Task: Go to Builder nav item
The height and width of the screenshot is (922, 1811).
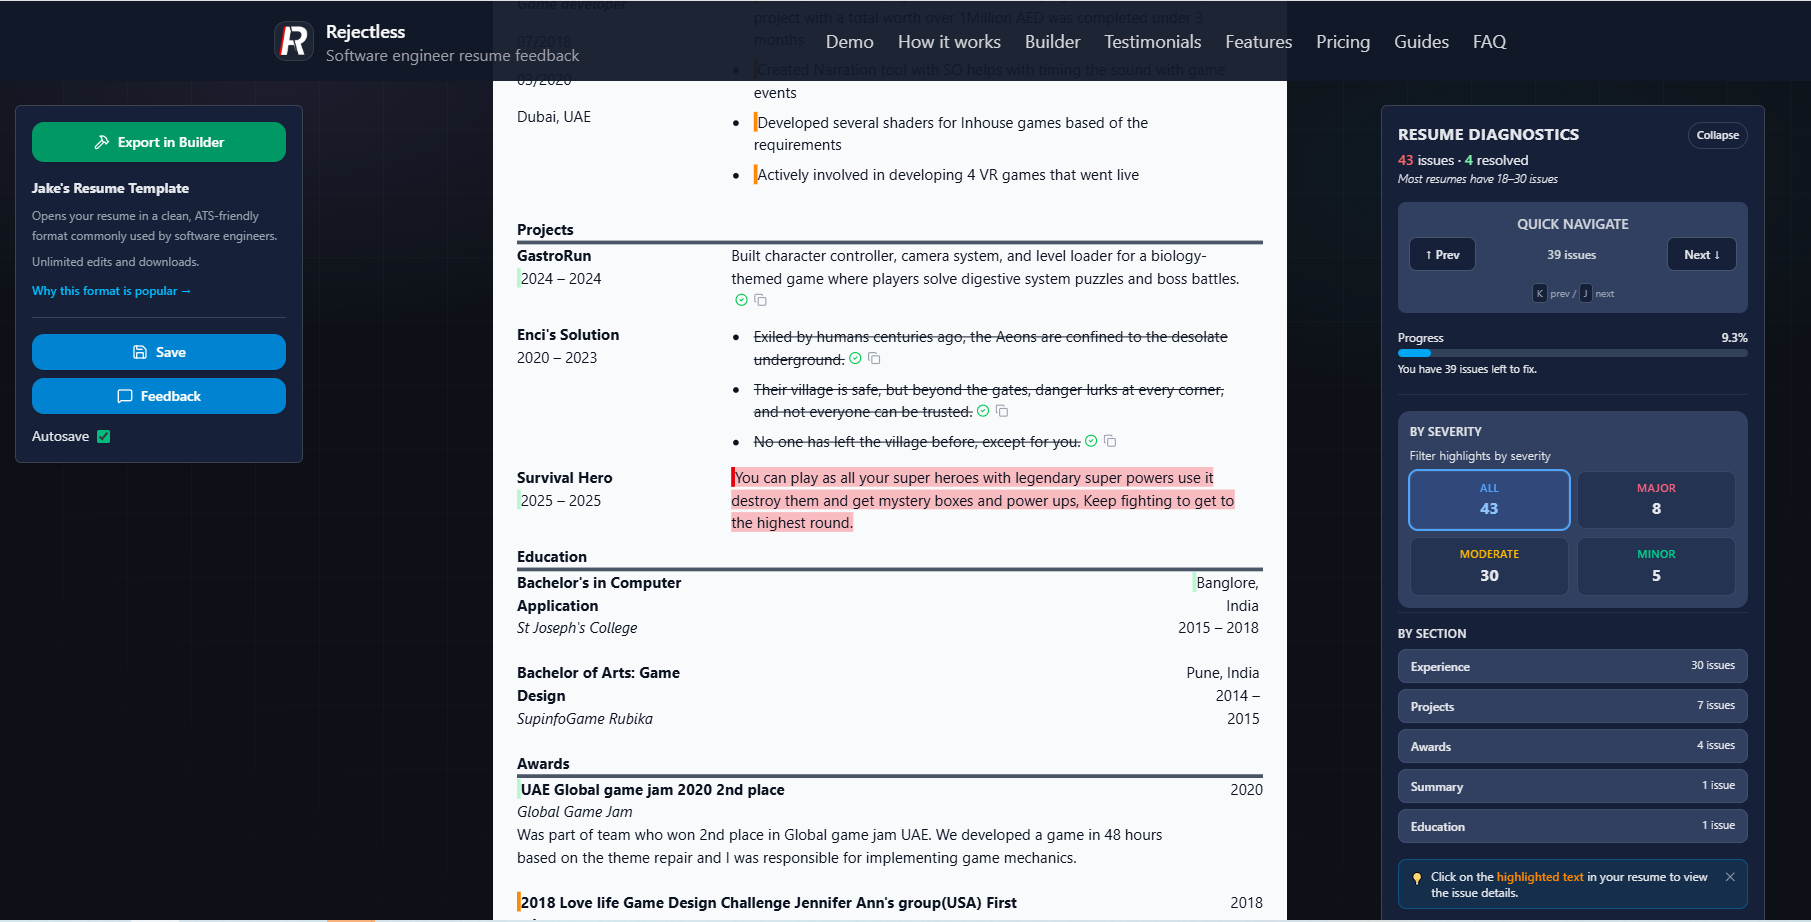Action: point(1052,42)
